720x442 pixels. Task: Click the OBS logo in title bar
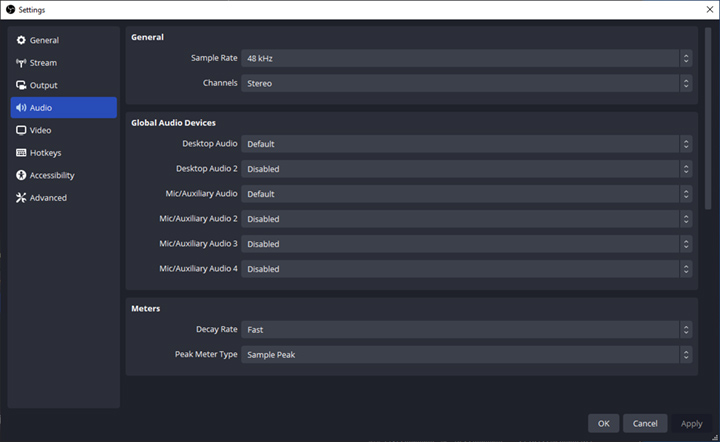pos(11,10)
